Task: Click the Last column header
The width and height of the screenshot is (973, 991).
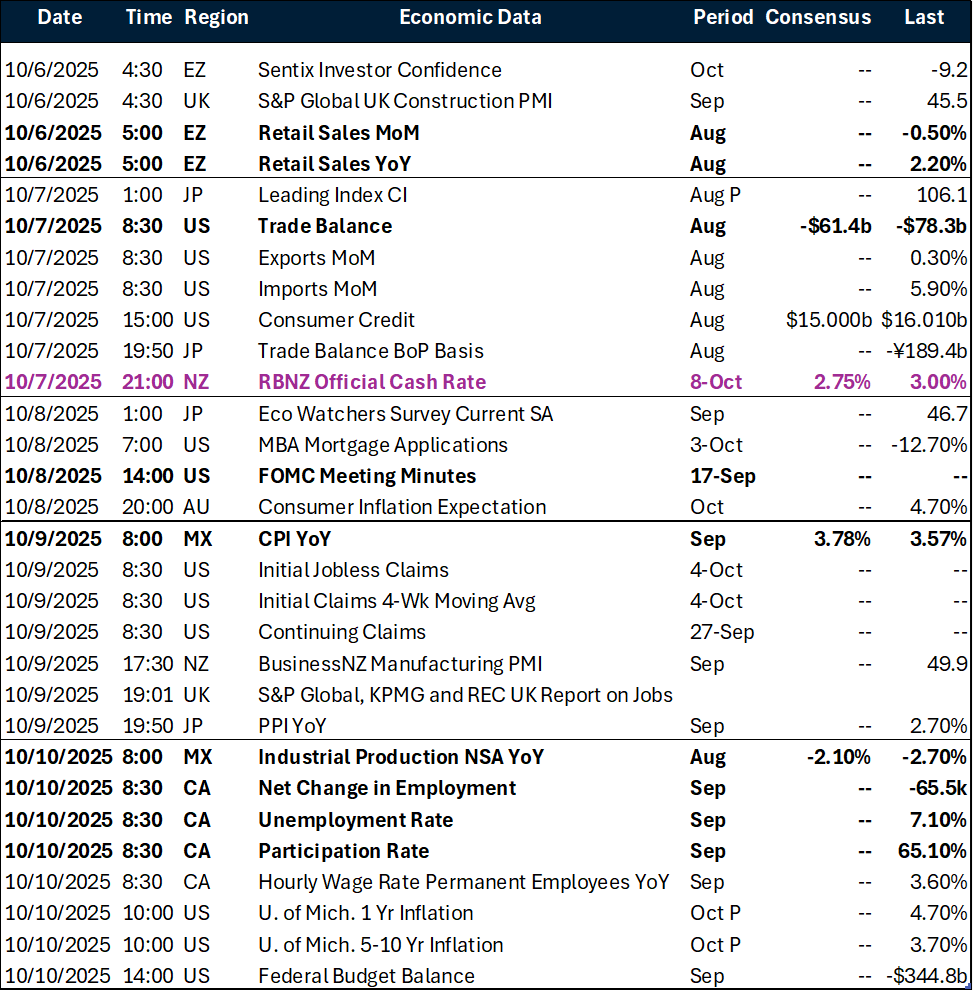Action: [x=923, y=17]
